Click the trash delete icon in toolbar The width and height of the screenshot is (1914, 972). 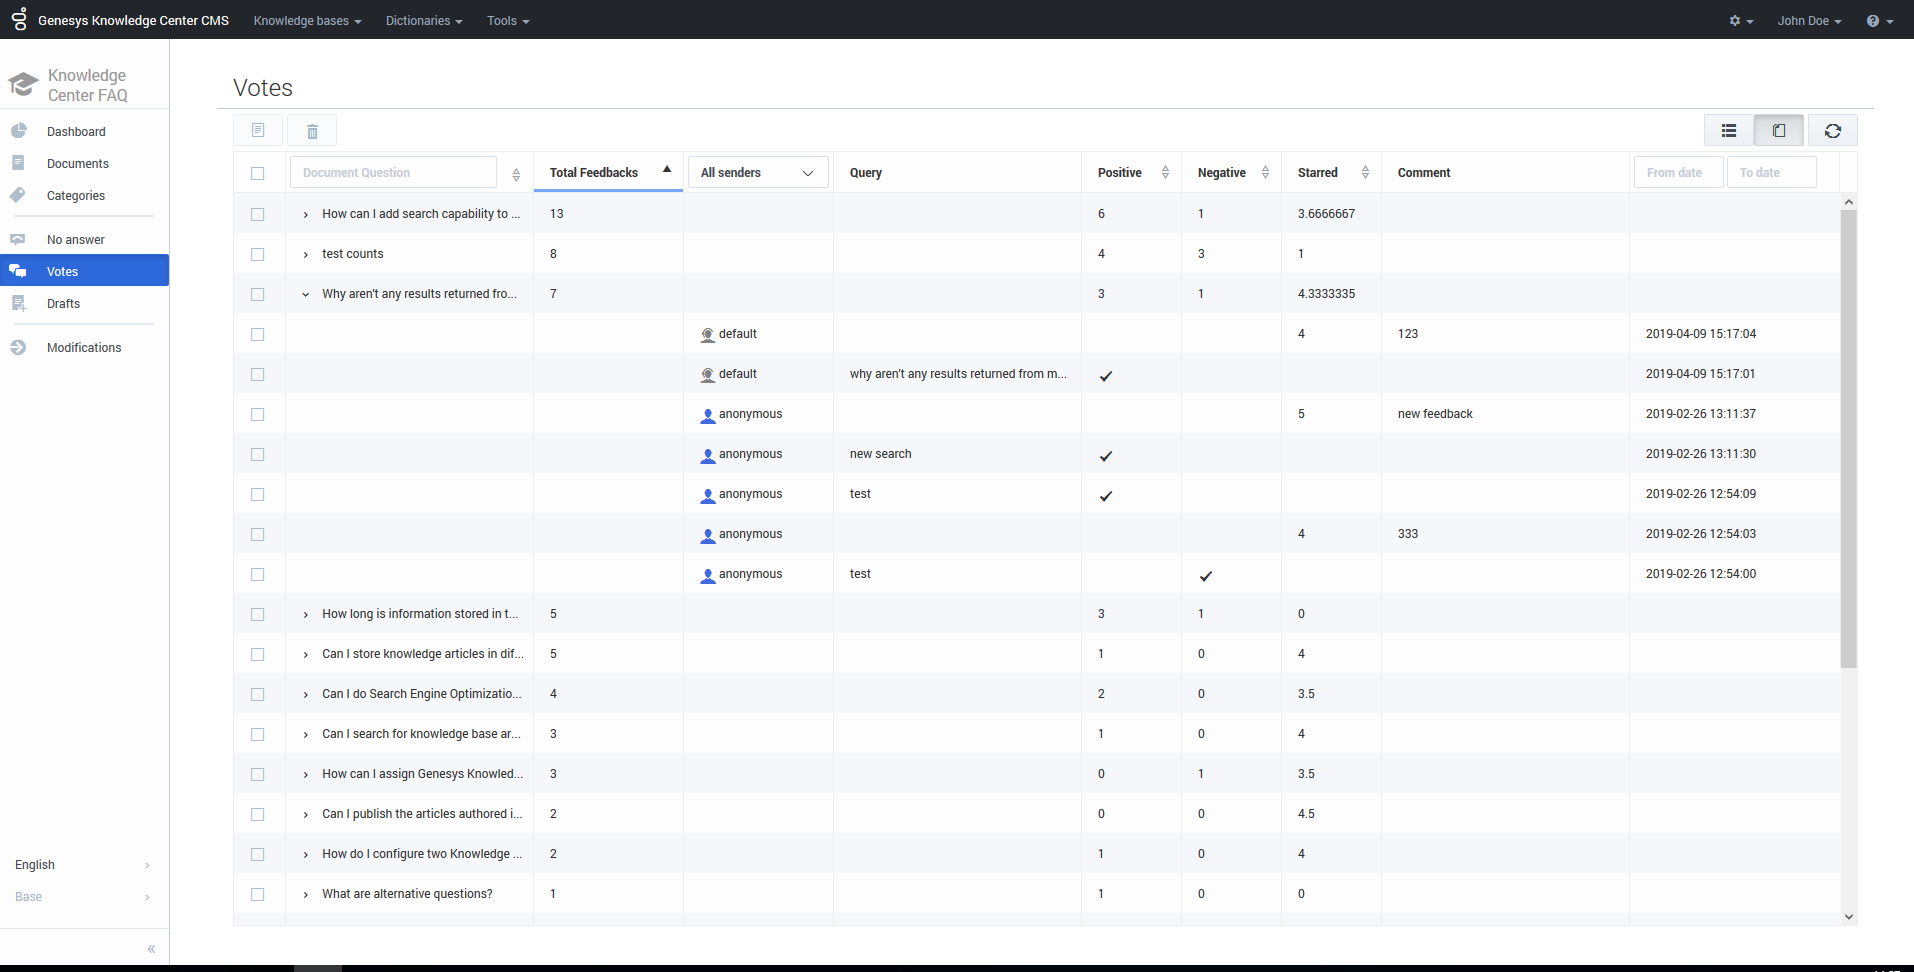click(312, 131)
